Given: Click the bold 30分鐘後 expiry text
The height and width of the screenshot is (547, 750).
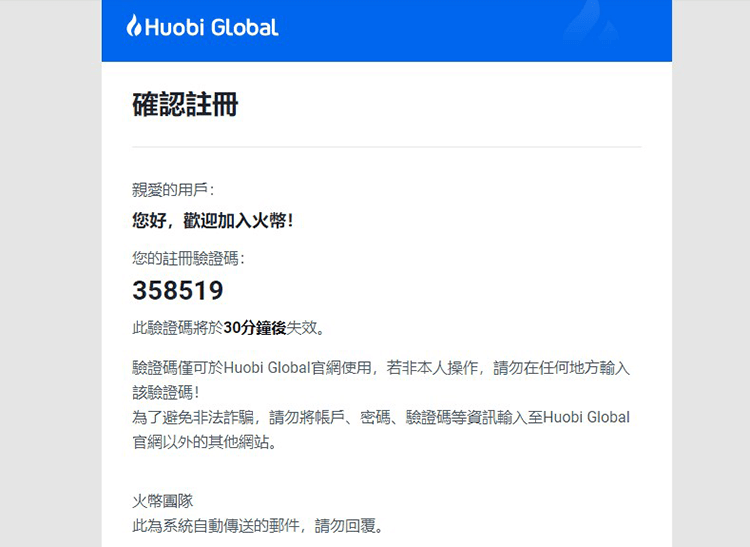Looking at the screenshot, I should 254,328.
